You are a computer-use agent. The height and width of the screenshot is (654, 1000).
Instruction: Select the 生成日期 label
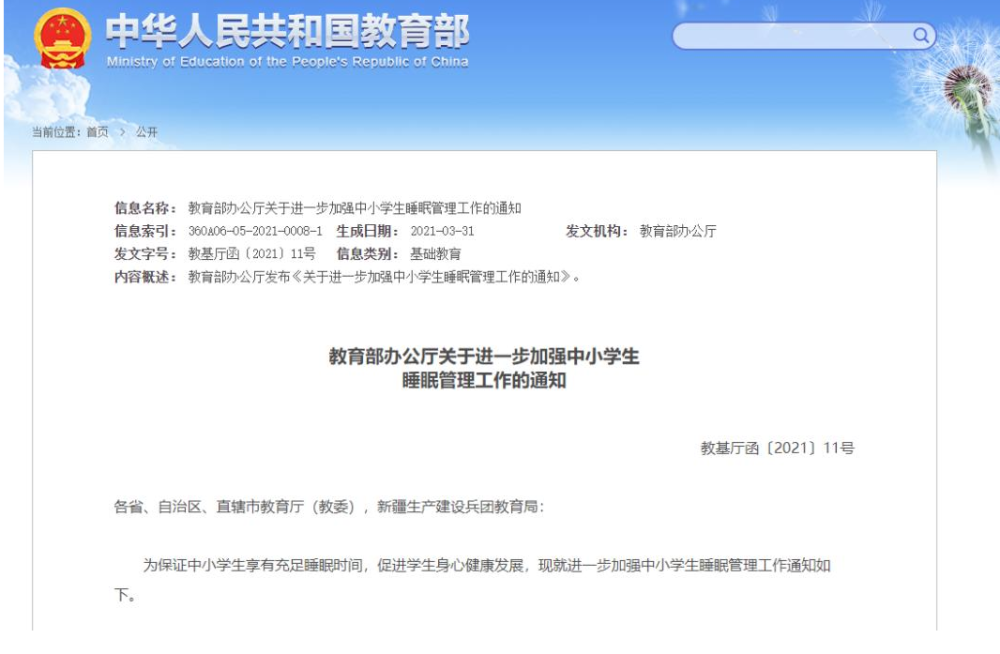click(368, 231)
